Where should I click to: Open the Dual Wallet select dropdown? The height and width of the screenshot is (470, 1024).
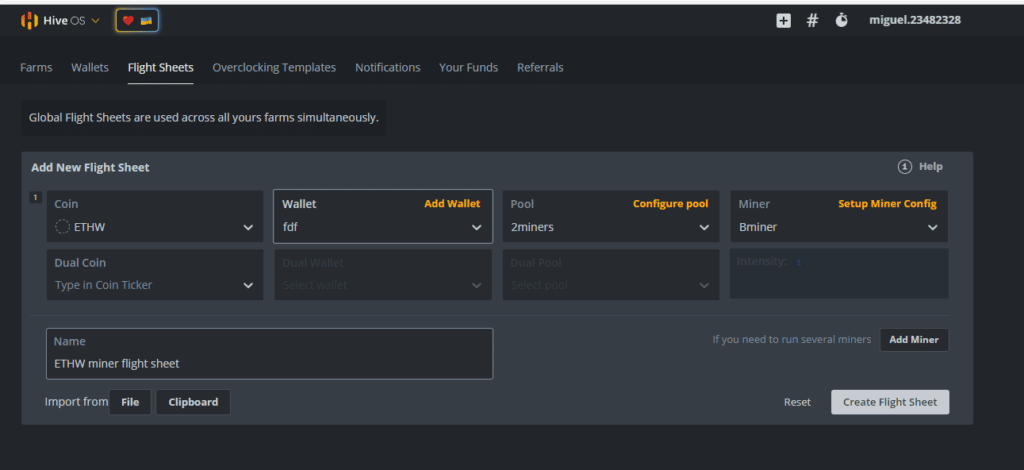383,274
